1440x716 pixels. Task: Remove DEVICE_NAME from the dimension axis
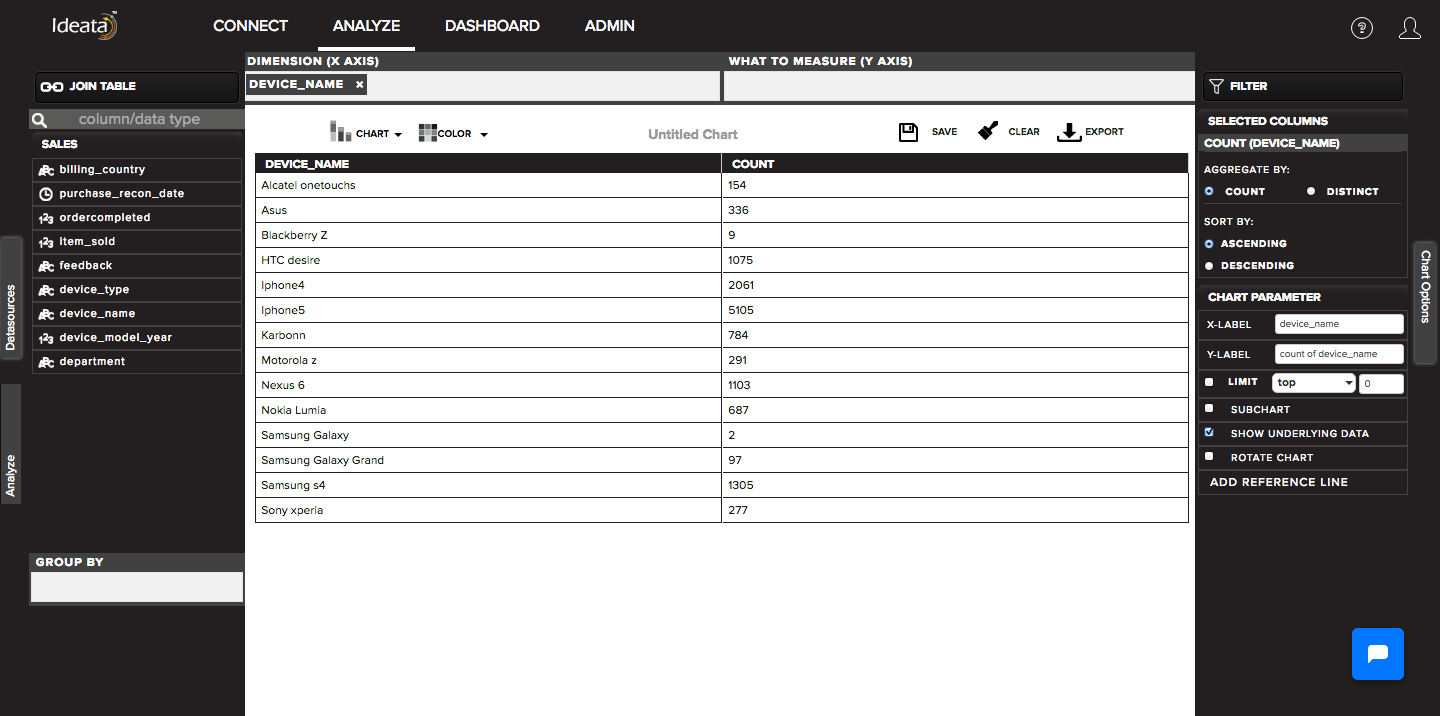click(x=359, y=85)
